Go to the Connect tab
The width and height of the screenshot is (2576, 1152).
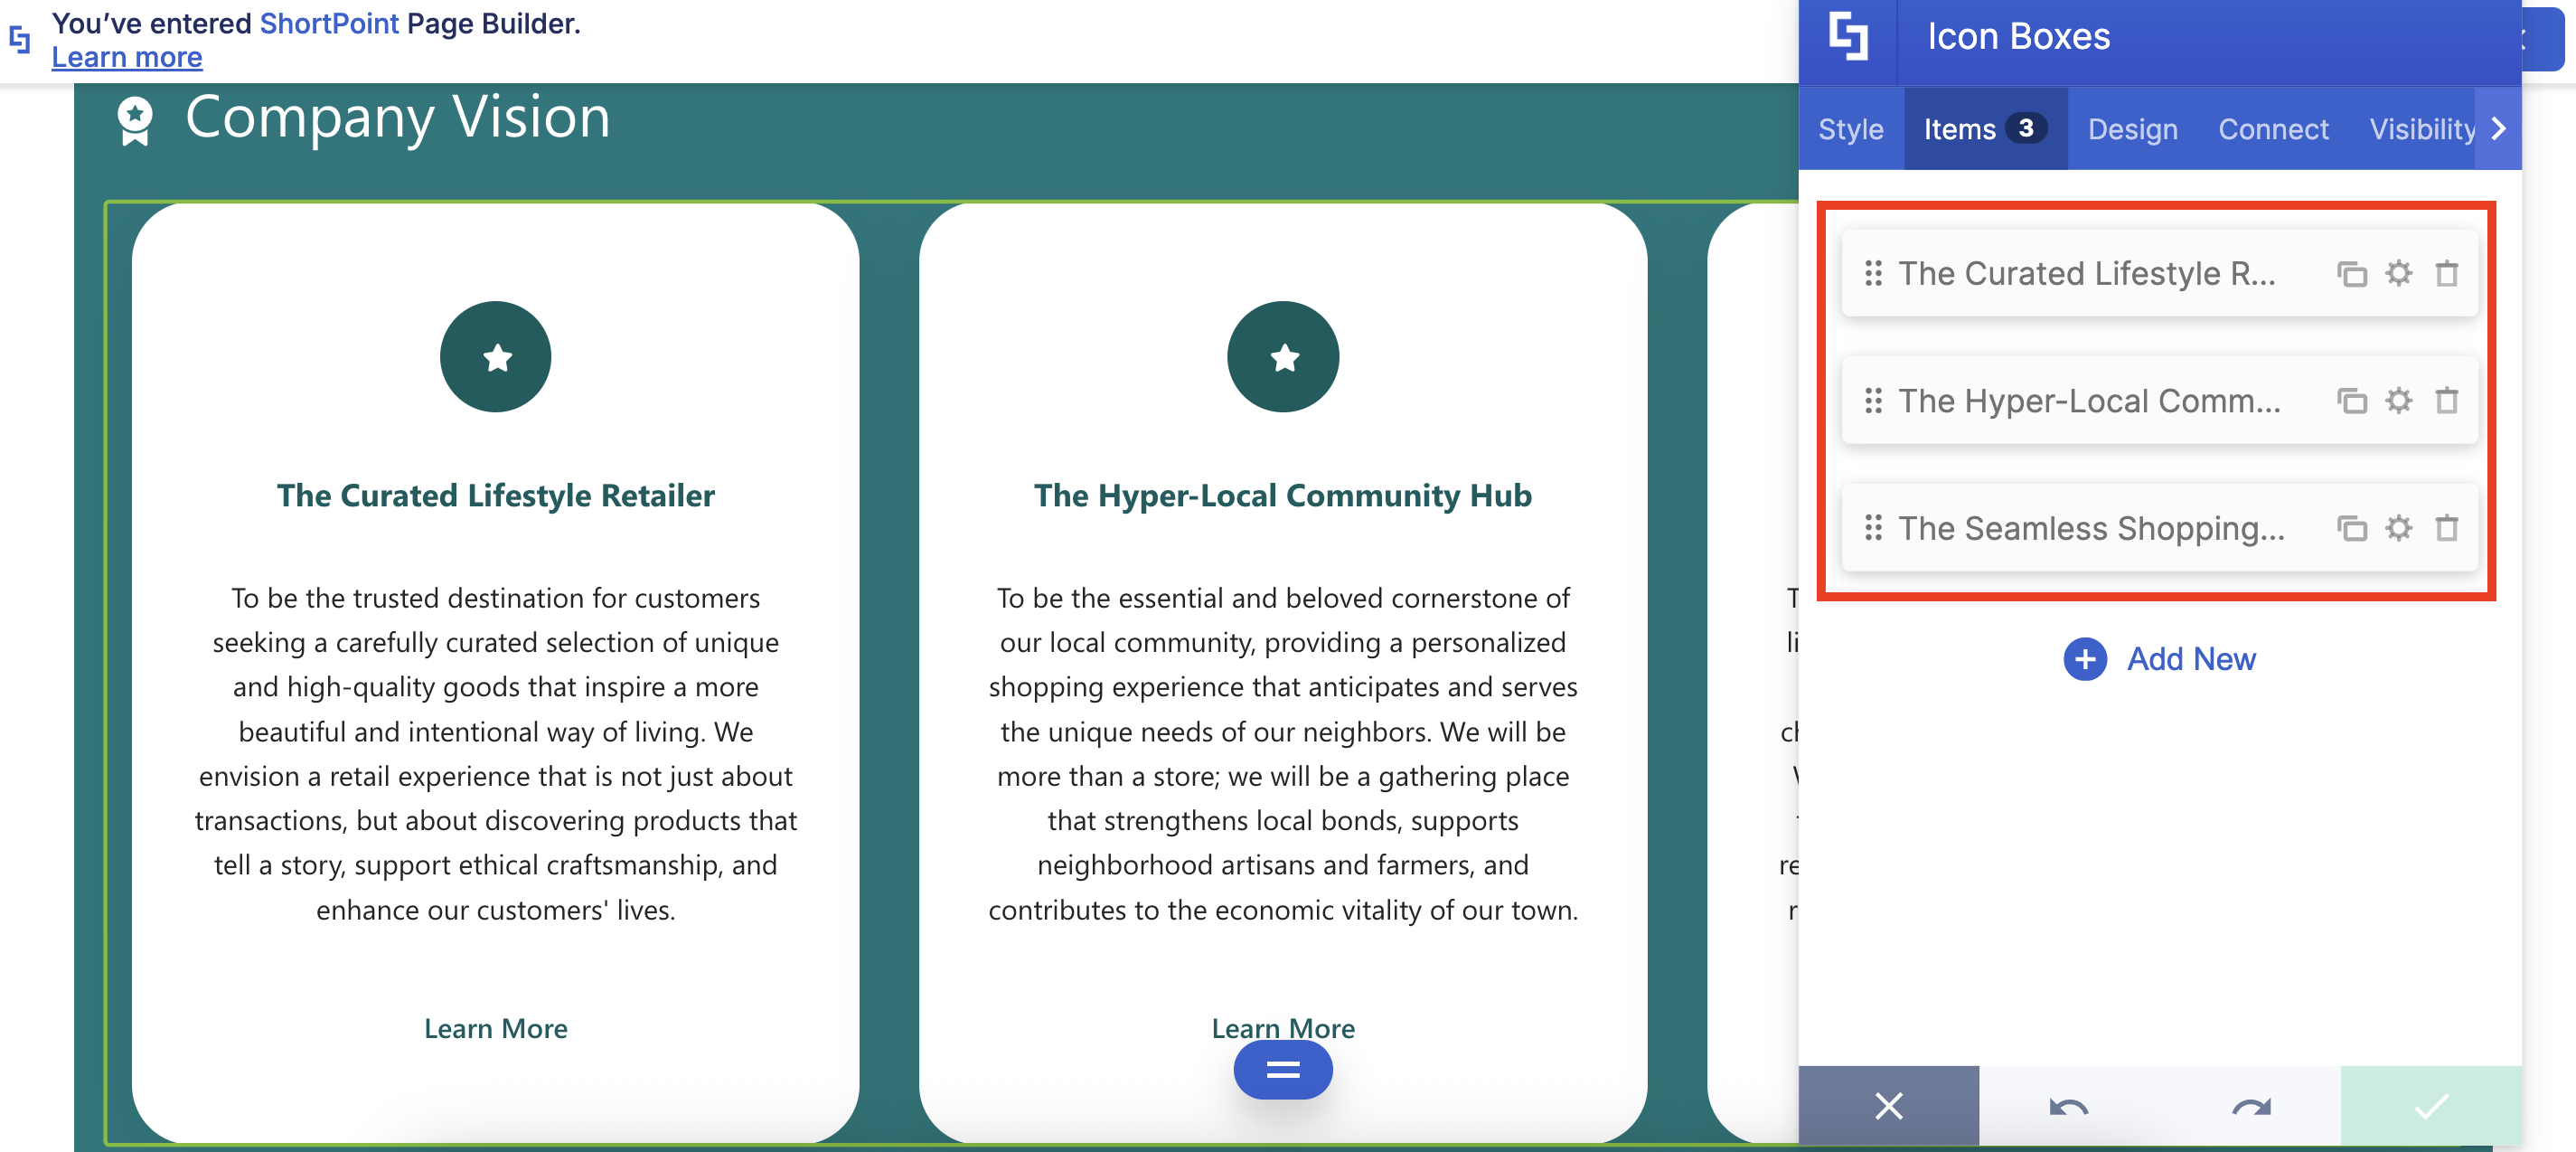pyautogui.click(x=2273, y=129)
